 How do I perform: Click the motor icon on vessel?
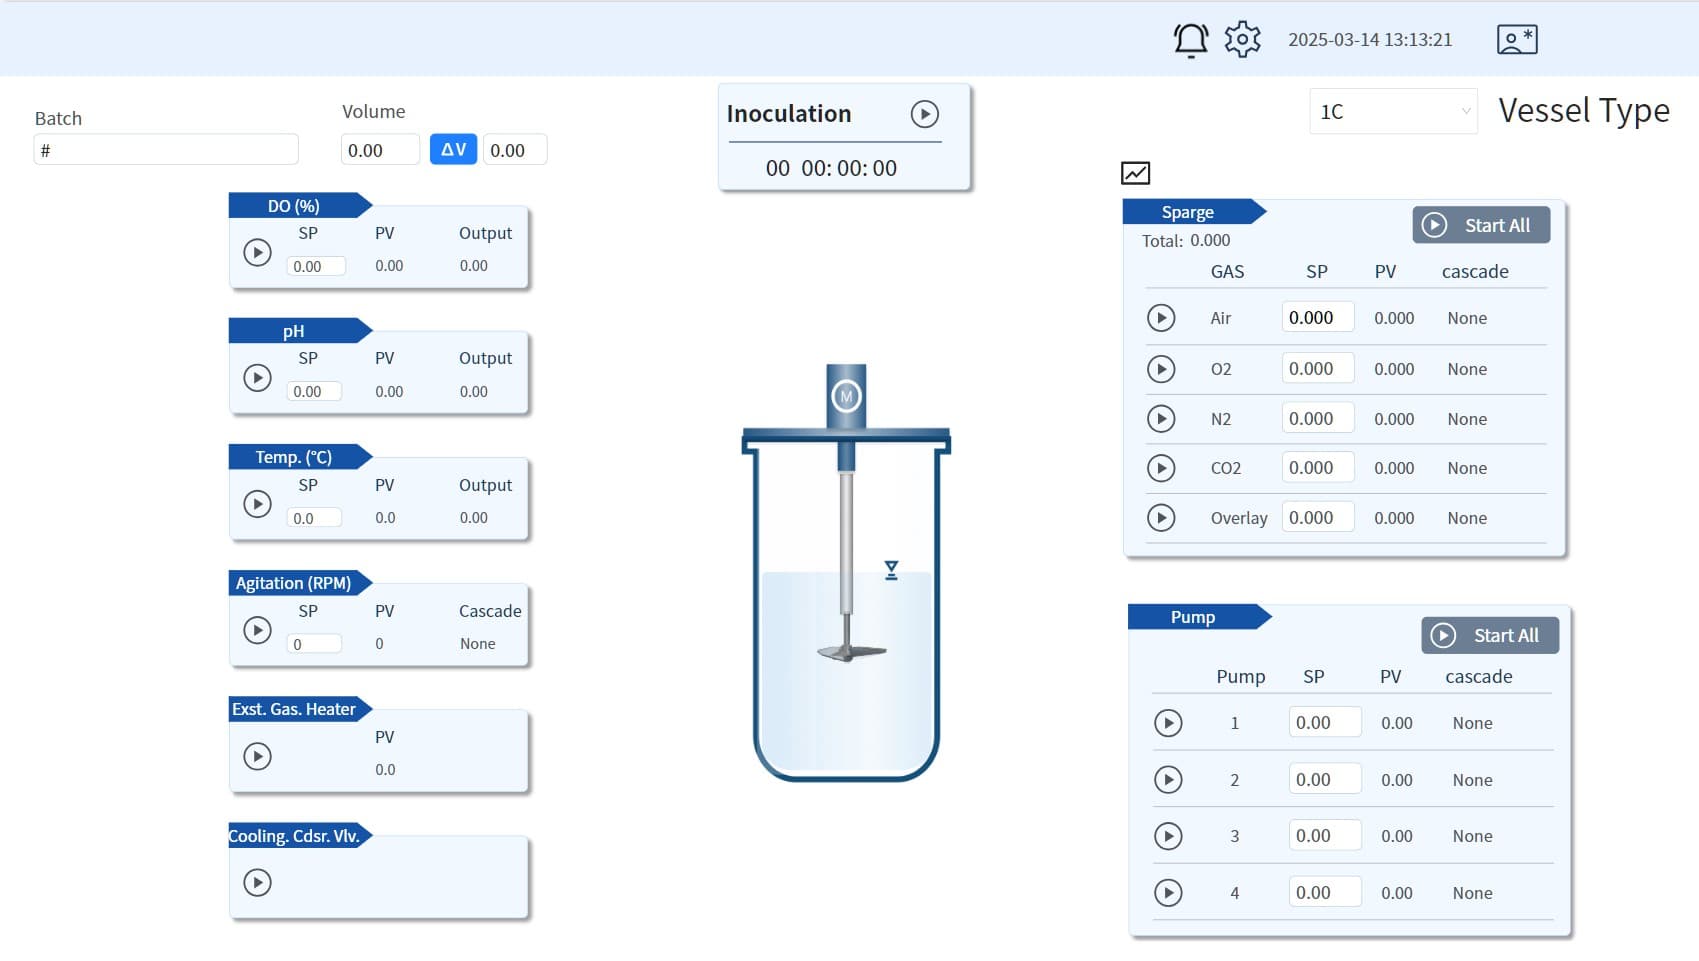click(x=846, y=396)
